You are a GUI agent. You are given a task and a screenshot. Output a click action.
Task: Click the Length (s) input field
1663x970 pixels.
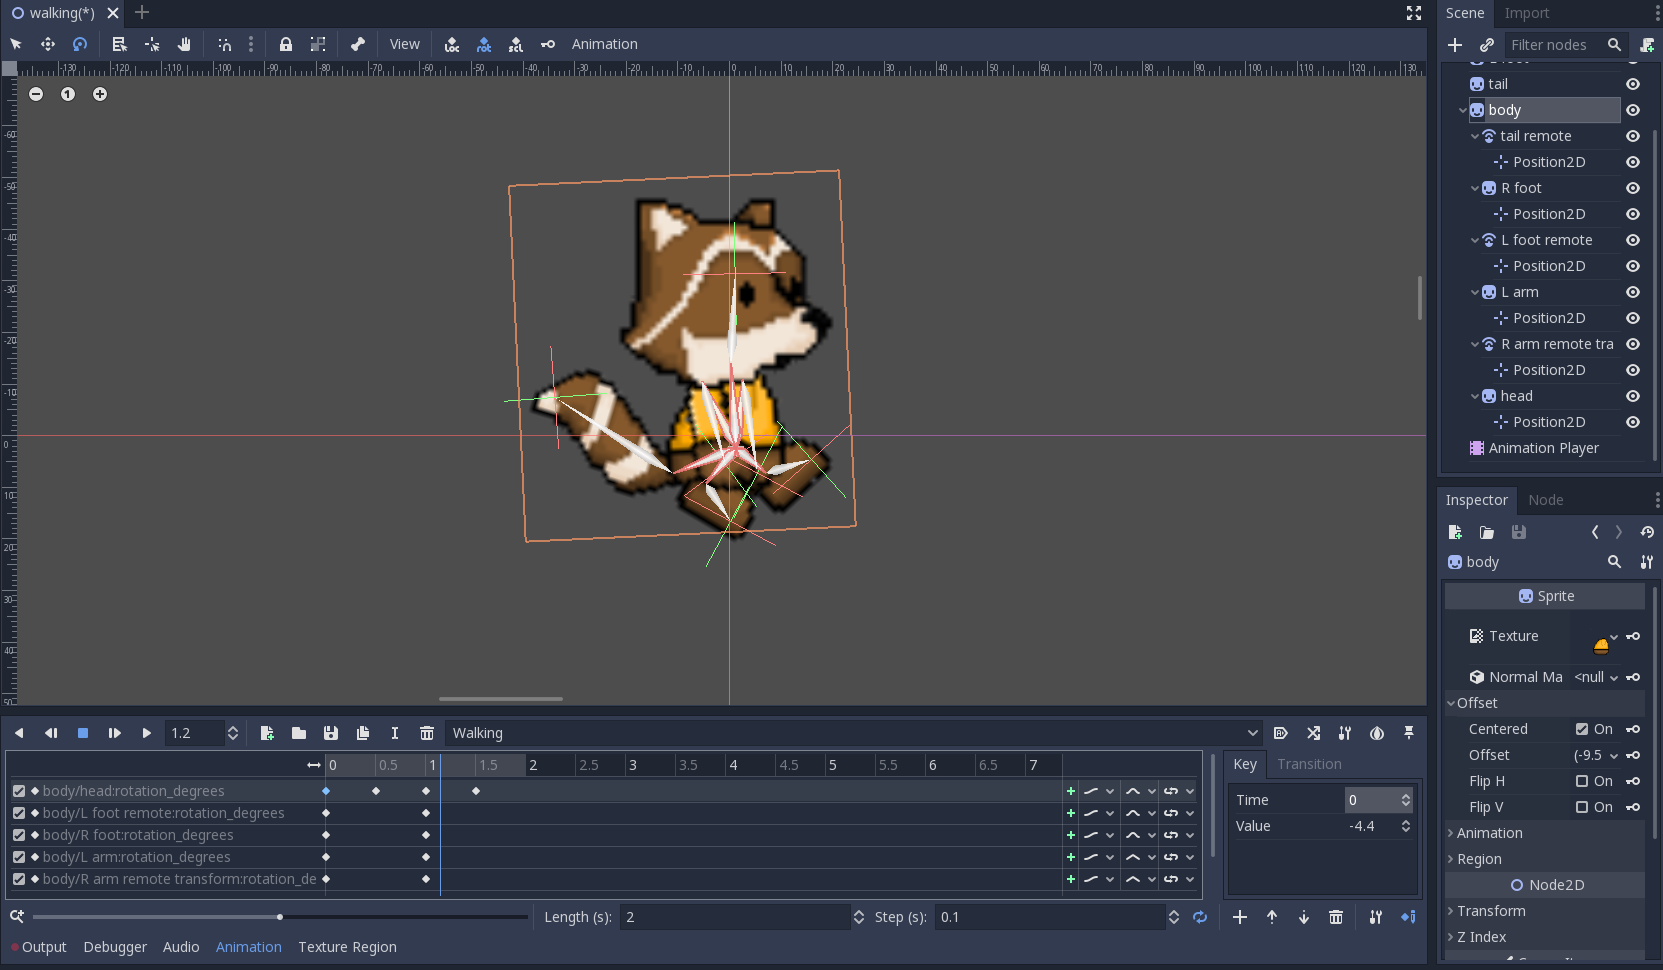click(735, 917)
